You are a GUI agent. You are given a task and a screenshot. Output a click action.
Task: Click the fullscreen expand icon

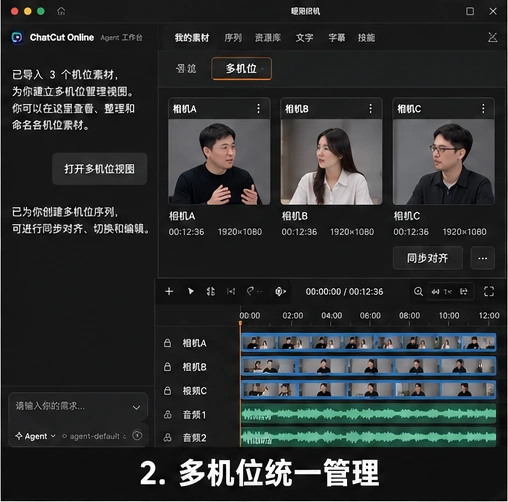coord(489,292)
